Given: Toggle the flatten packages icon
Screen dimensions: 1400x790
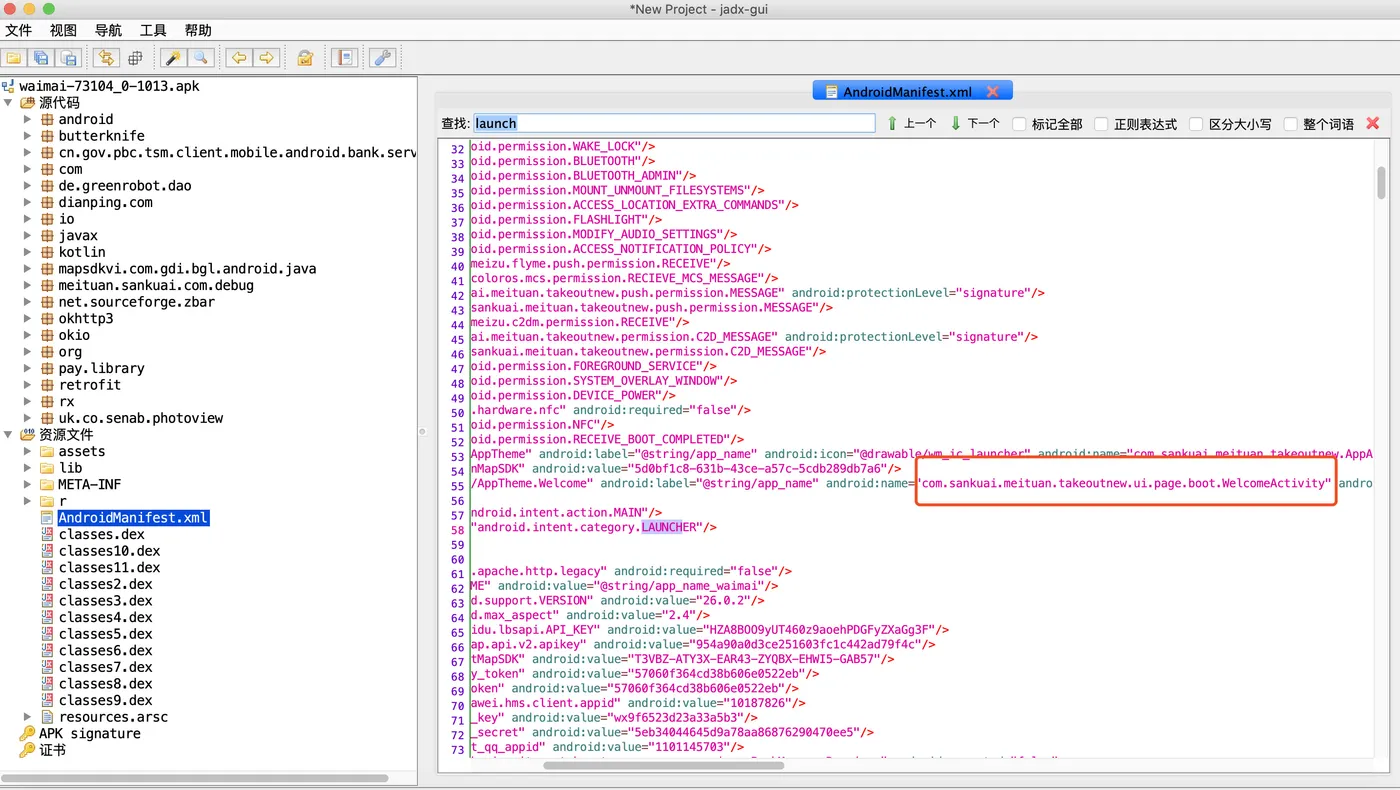Looking at the screenshot, I should [x=135, y=58].
